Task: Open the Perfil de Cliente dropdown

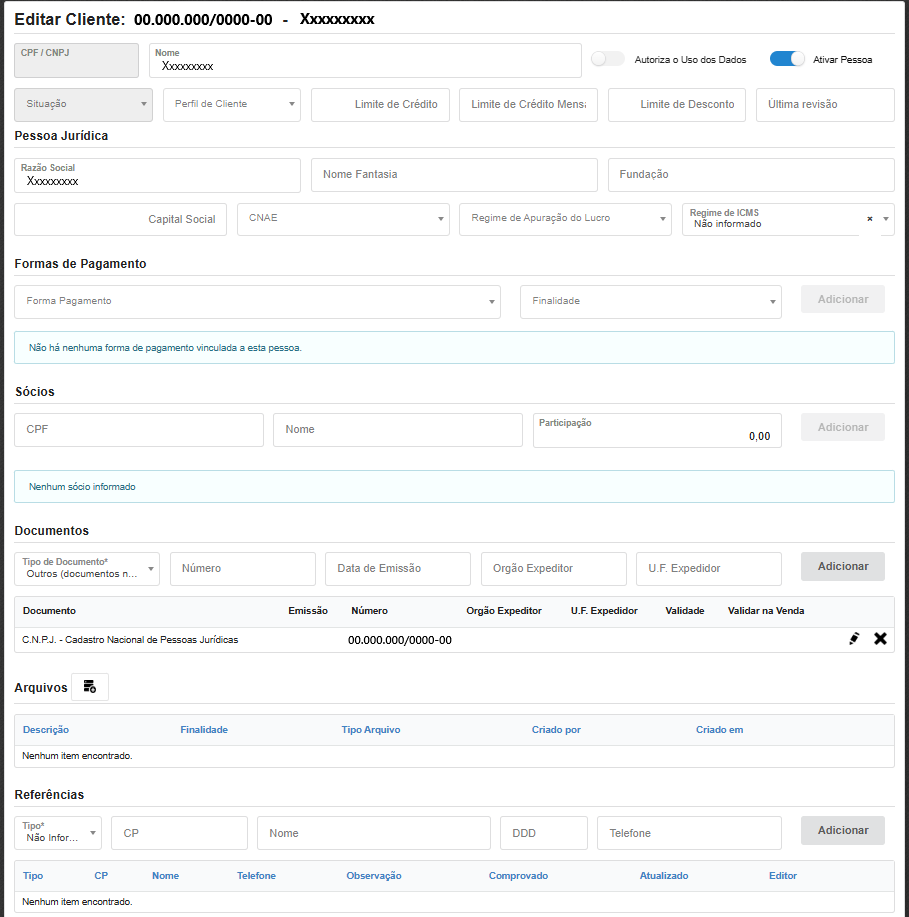Action: (232, 104)
